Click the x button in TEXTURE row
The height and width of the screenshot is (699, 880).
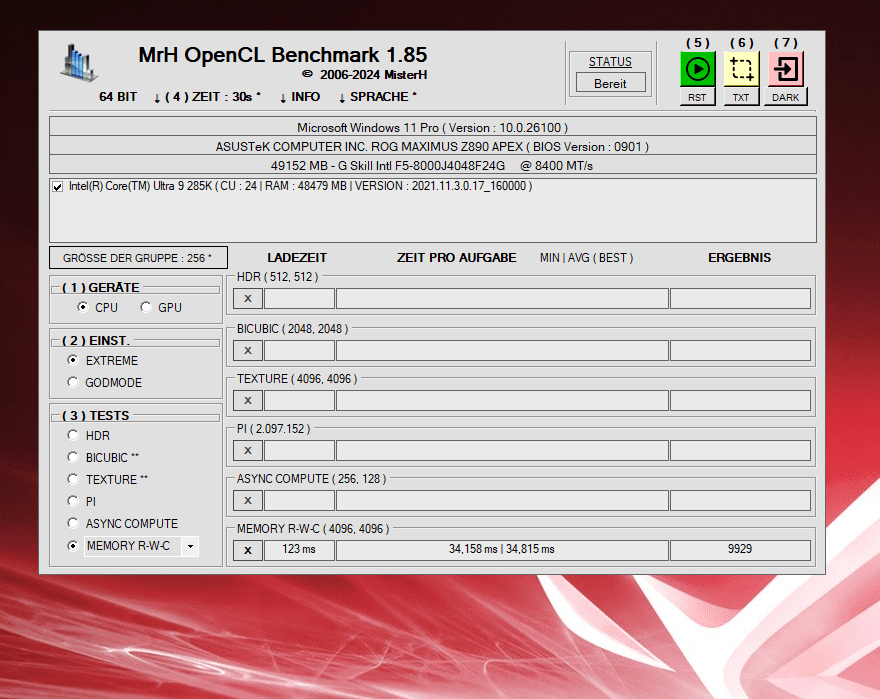pyautogui.click(x=248, y=400)
